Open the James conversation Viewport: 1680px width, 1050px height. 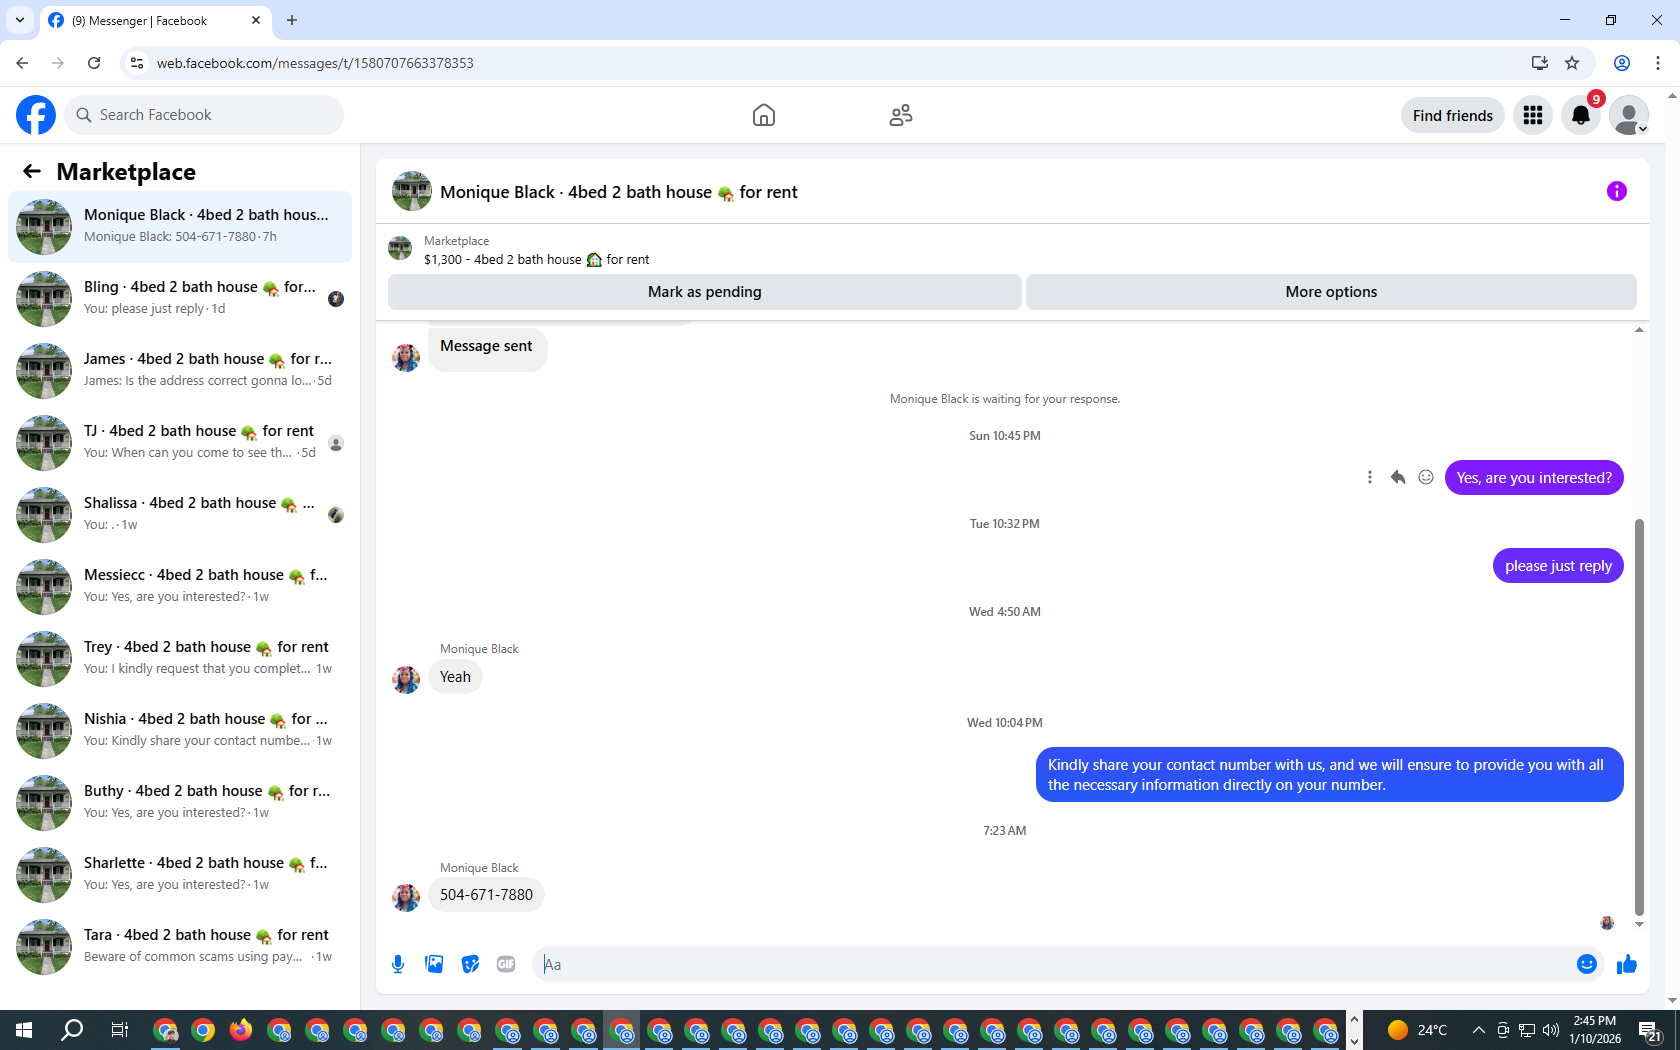[x=180, y=371]
